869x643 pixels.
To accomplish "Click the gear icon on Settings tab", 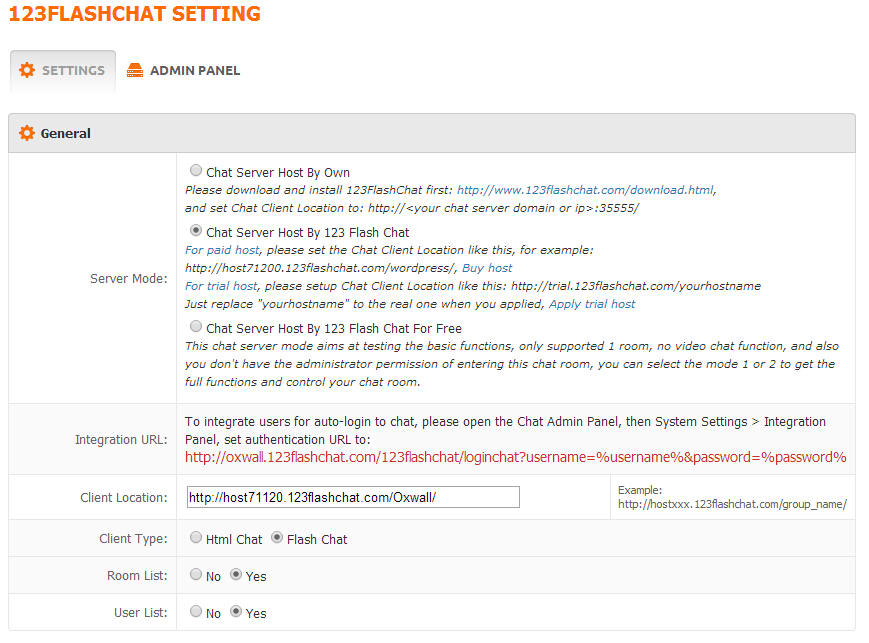I will [27, 71].
